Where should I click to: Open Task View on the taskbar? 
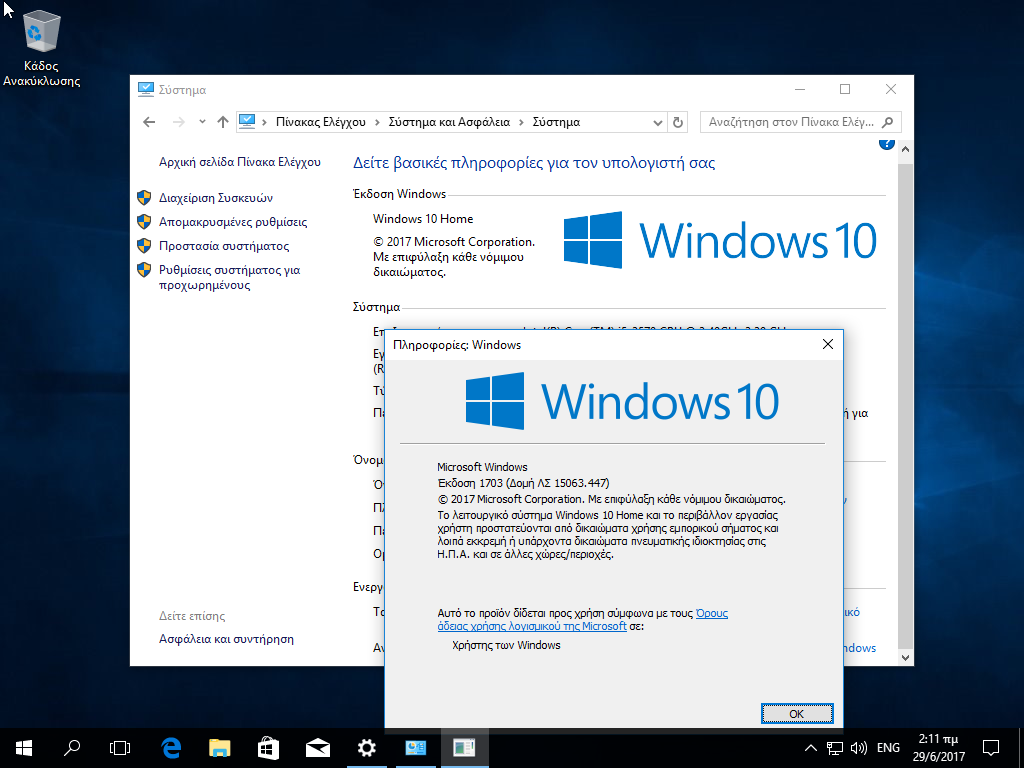pos(120,748)
